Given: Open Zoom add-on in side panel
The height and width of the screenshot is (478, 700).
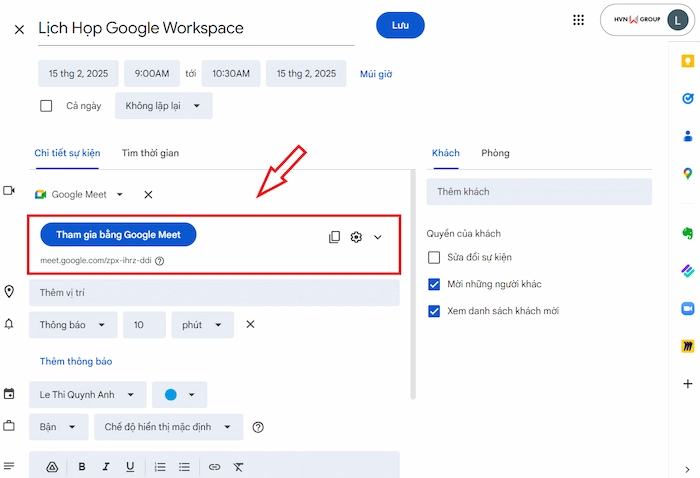Looking at the screenshot, I should coord(687,308).
